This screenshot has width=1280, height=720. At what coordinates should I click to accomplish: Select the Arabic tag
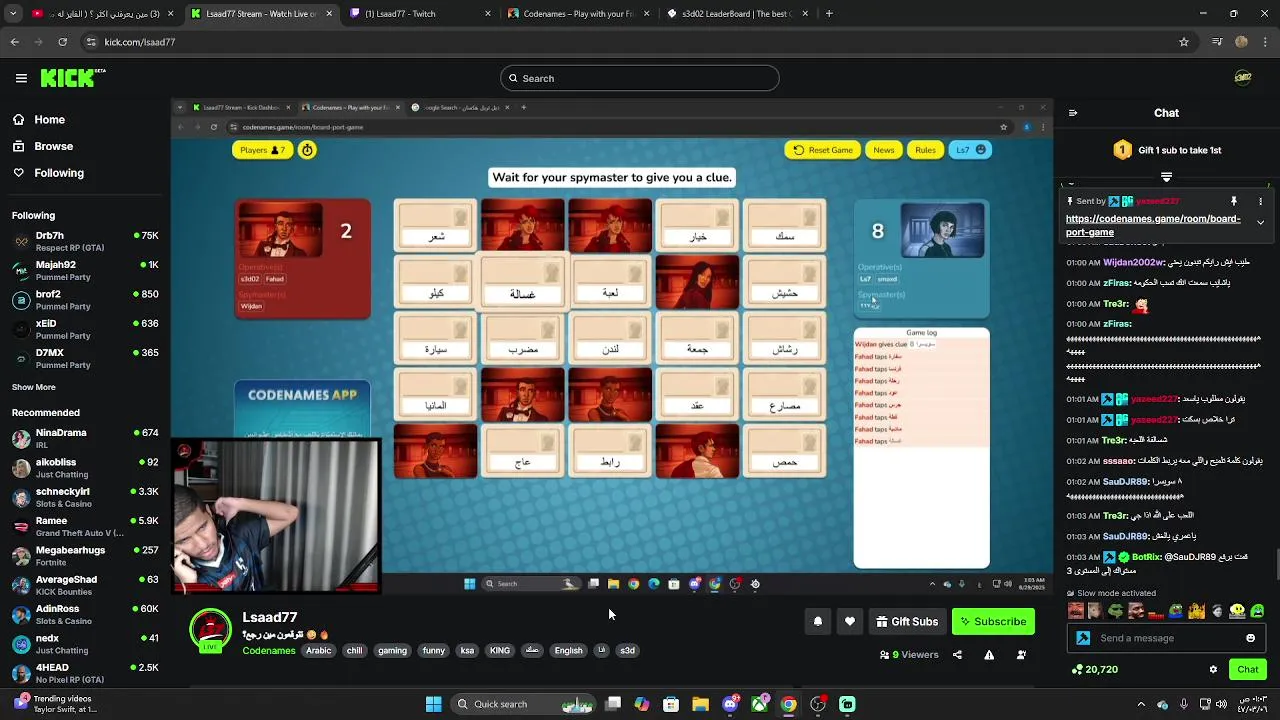coord(319,651)
